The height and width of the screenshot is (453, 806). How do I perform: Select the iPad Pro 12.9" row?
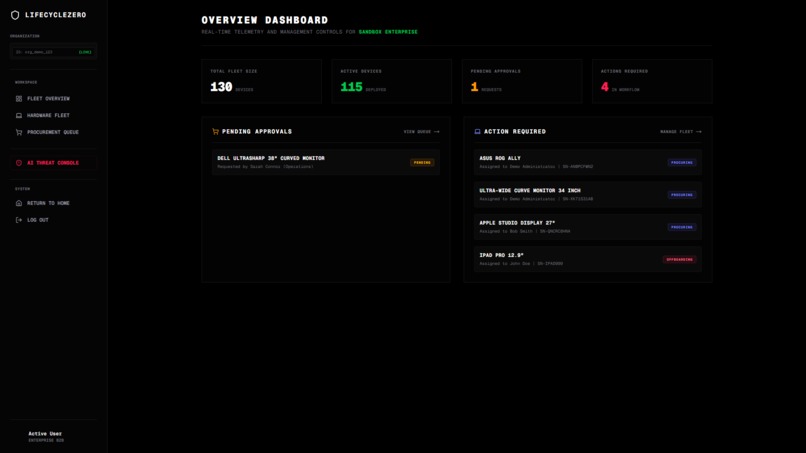(588, 260)
